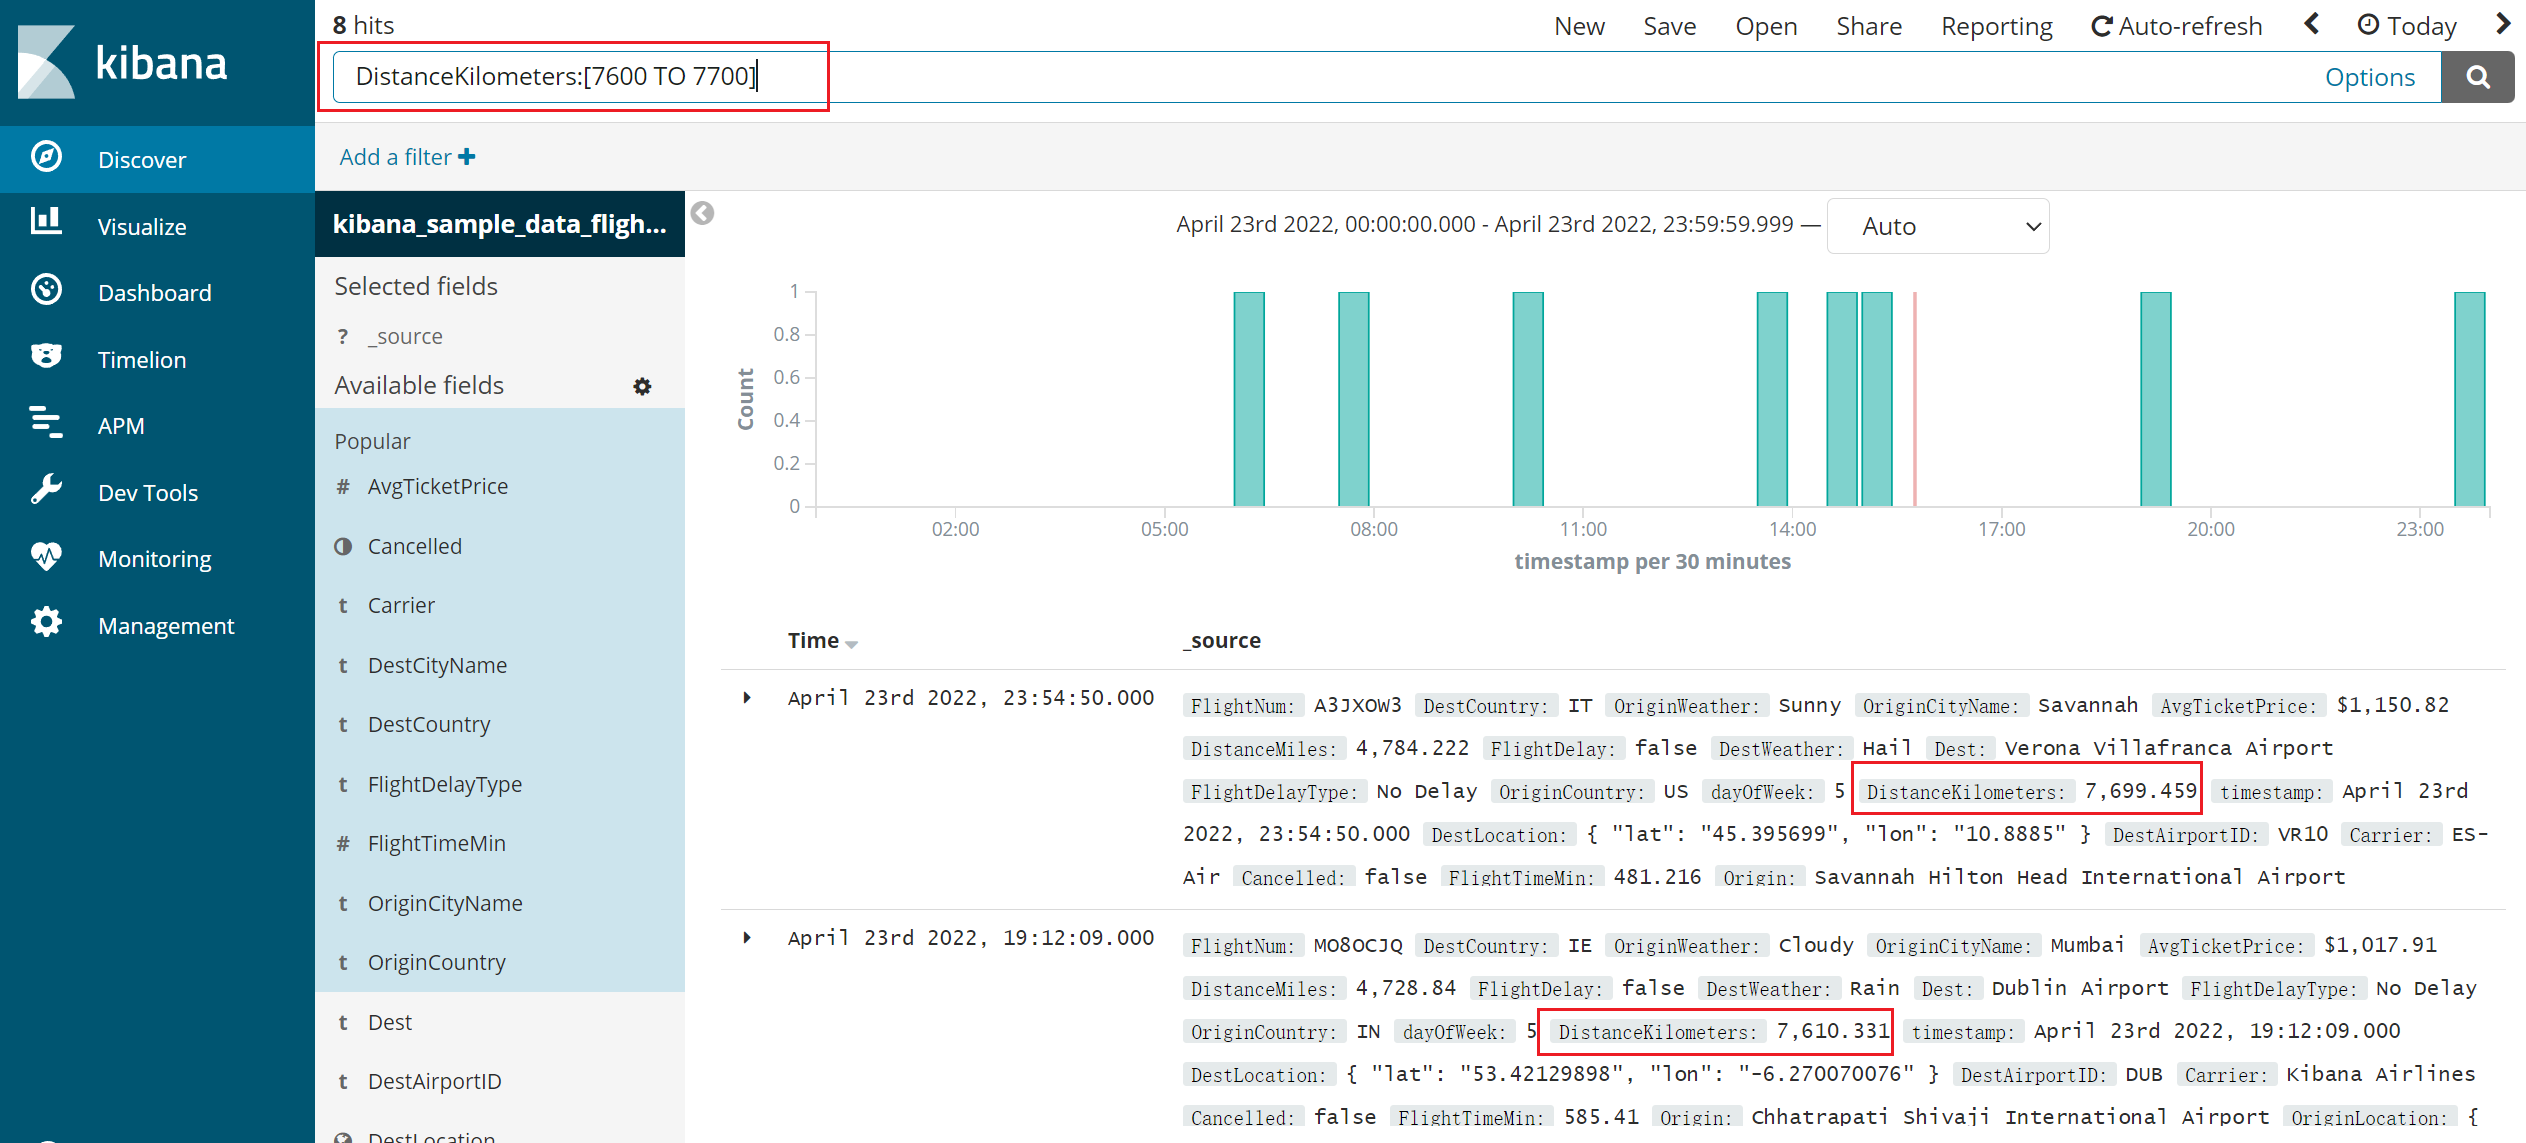The width and height of the screenshot is (2526, 1143).
Task: Expand the 19:12:09 document row
Action: click(747, 938)
